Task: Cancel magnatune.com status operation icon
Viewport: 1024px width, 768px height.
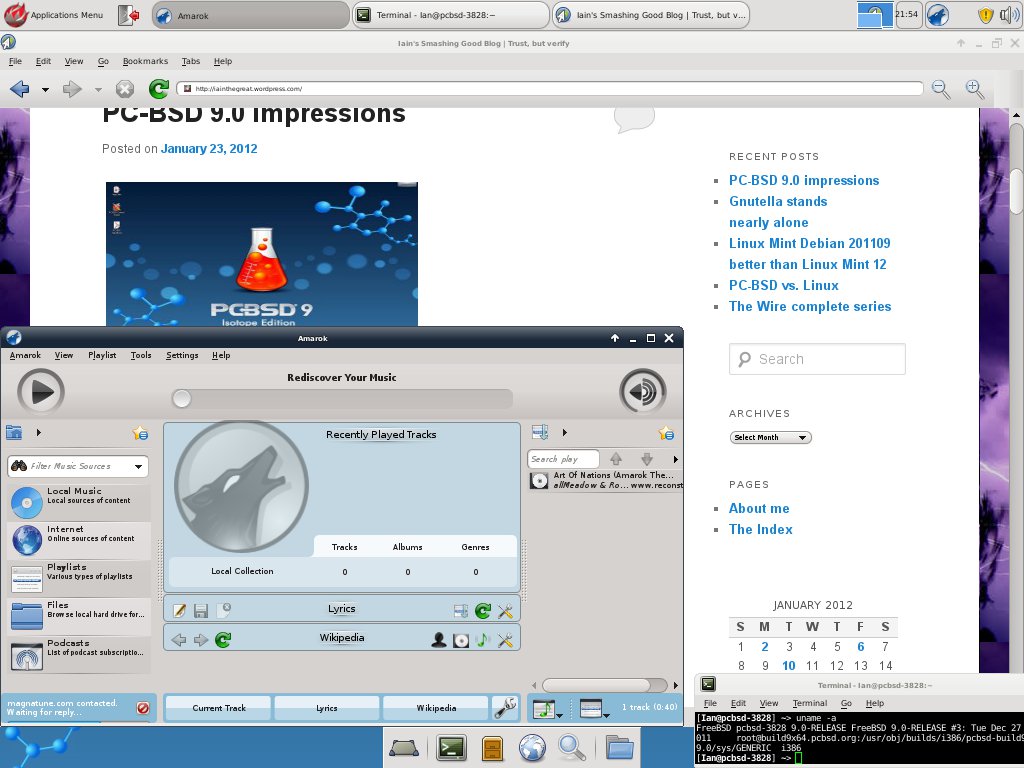Action: coord(143,708)
